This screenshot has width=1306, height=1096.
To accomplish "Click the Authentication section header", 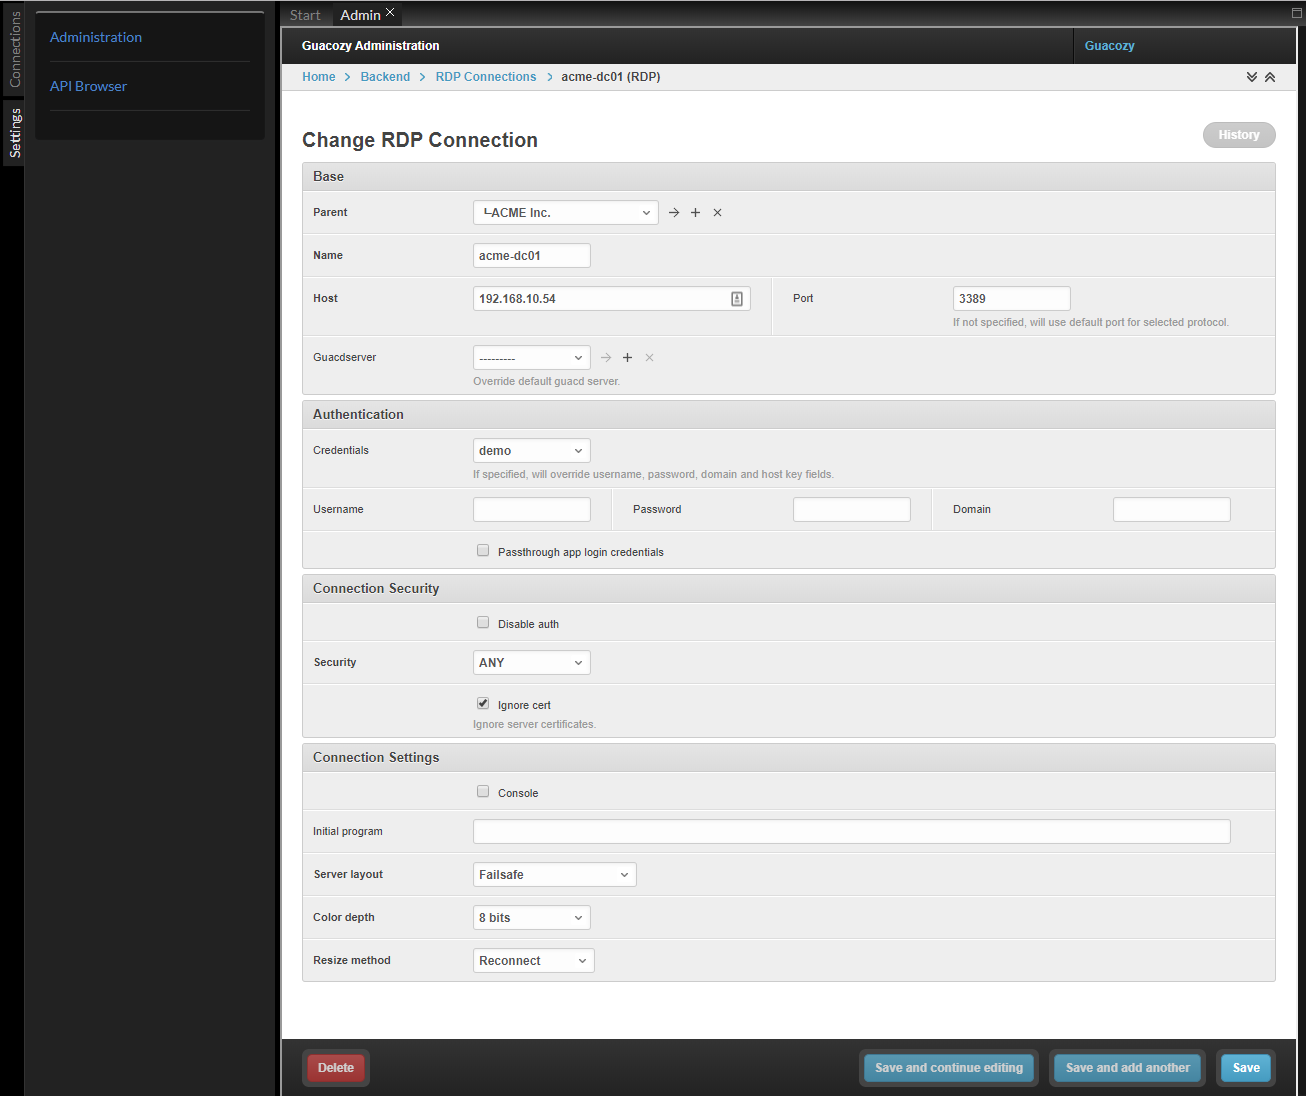I will click(789, 415).
